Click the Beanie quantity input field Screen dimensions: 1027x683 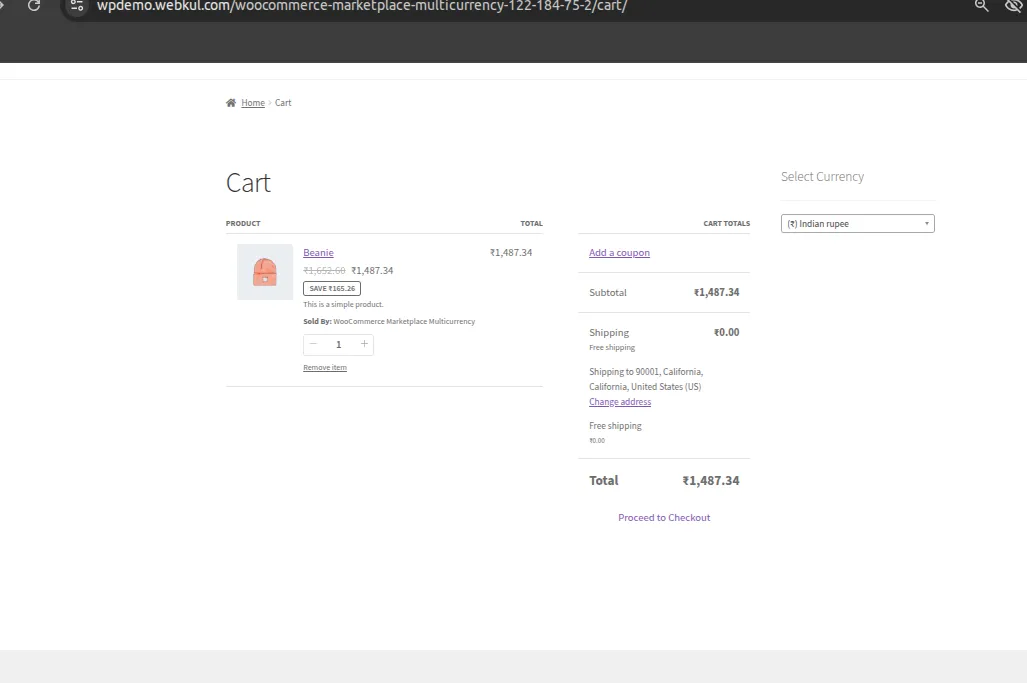point(338,344)
